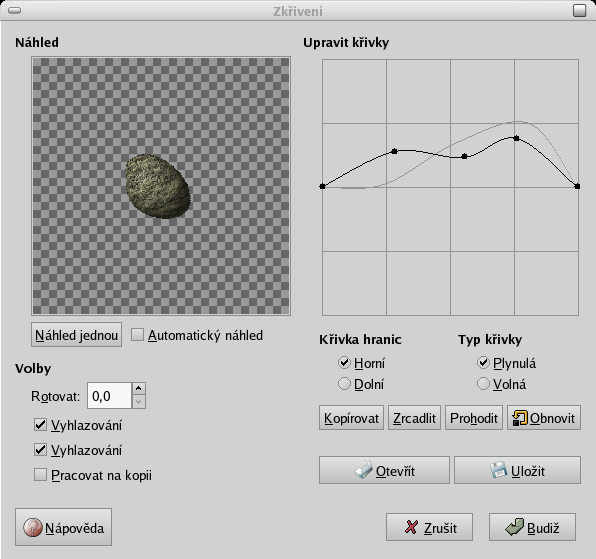Confirm with the Budiž button
Screen dimensions: 596x559
coord(532,527)
